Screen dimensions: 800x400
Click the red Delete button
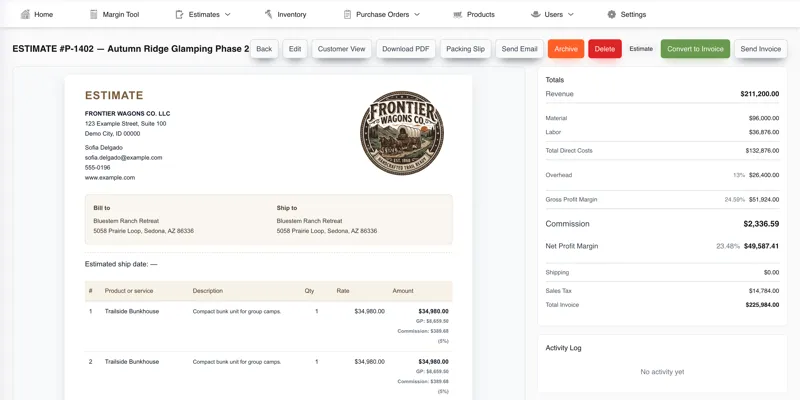pos(605,49)
